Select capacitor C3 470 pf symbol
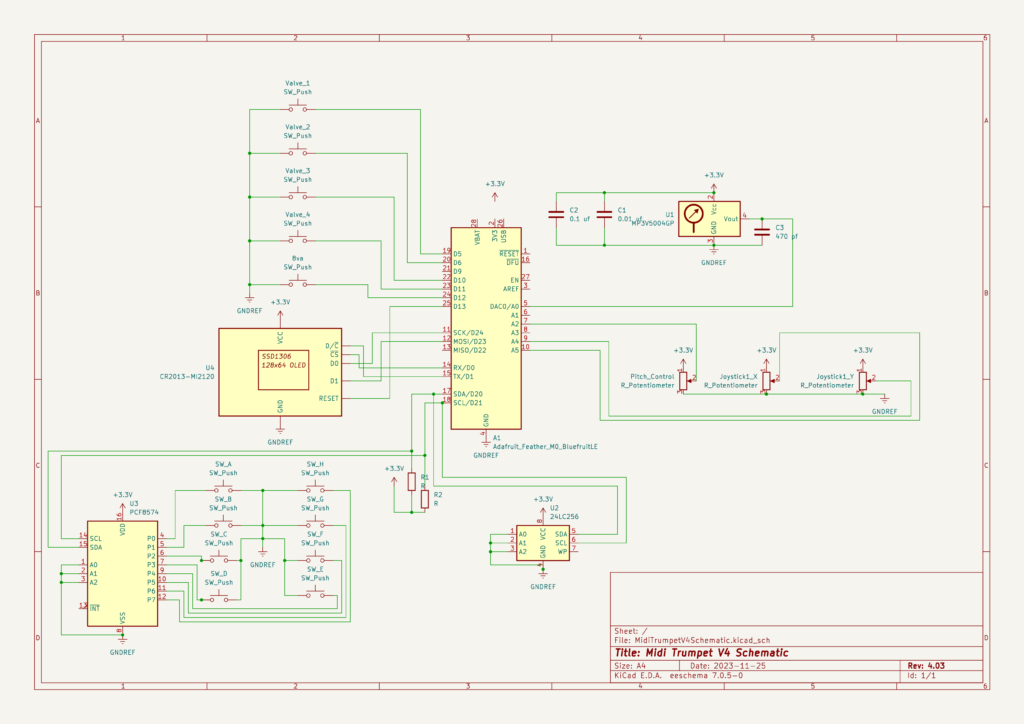 764,230
